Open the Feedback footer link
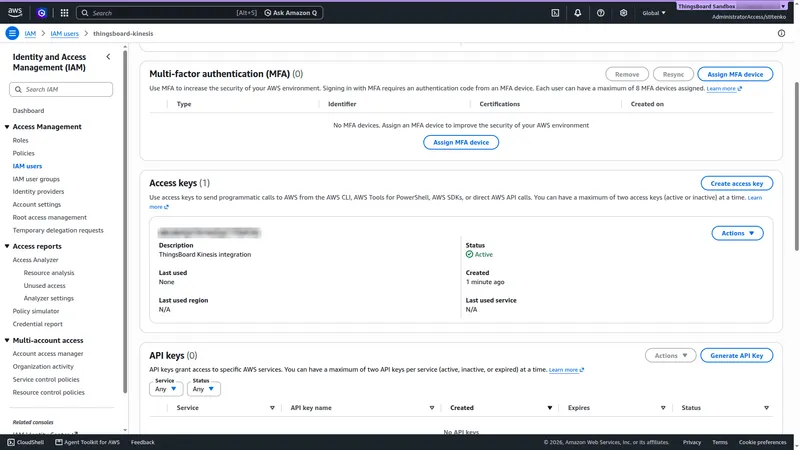Image resolution: width=800 pixels, height=450 pixels. coord(142,442)
